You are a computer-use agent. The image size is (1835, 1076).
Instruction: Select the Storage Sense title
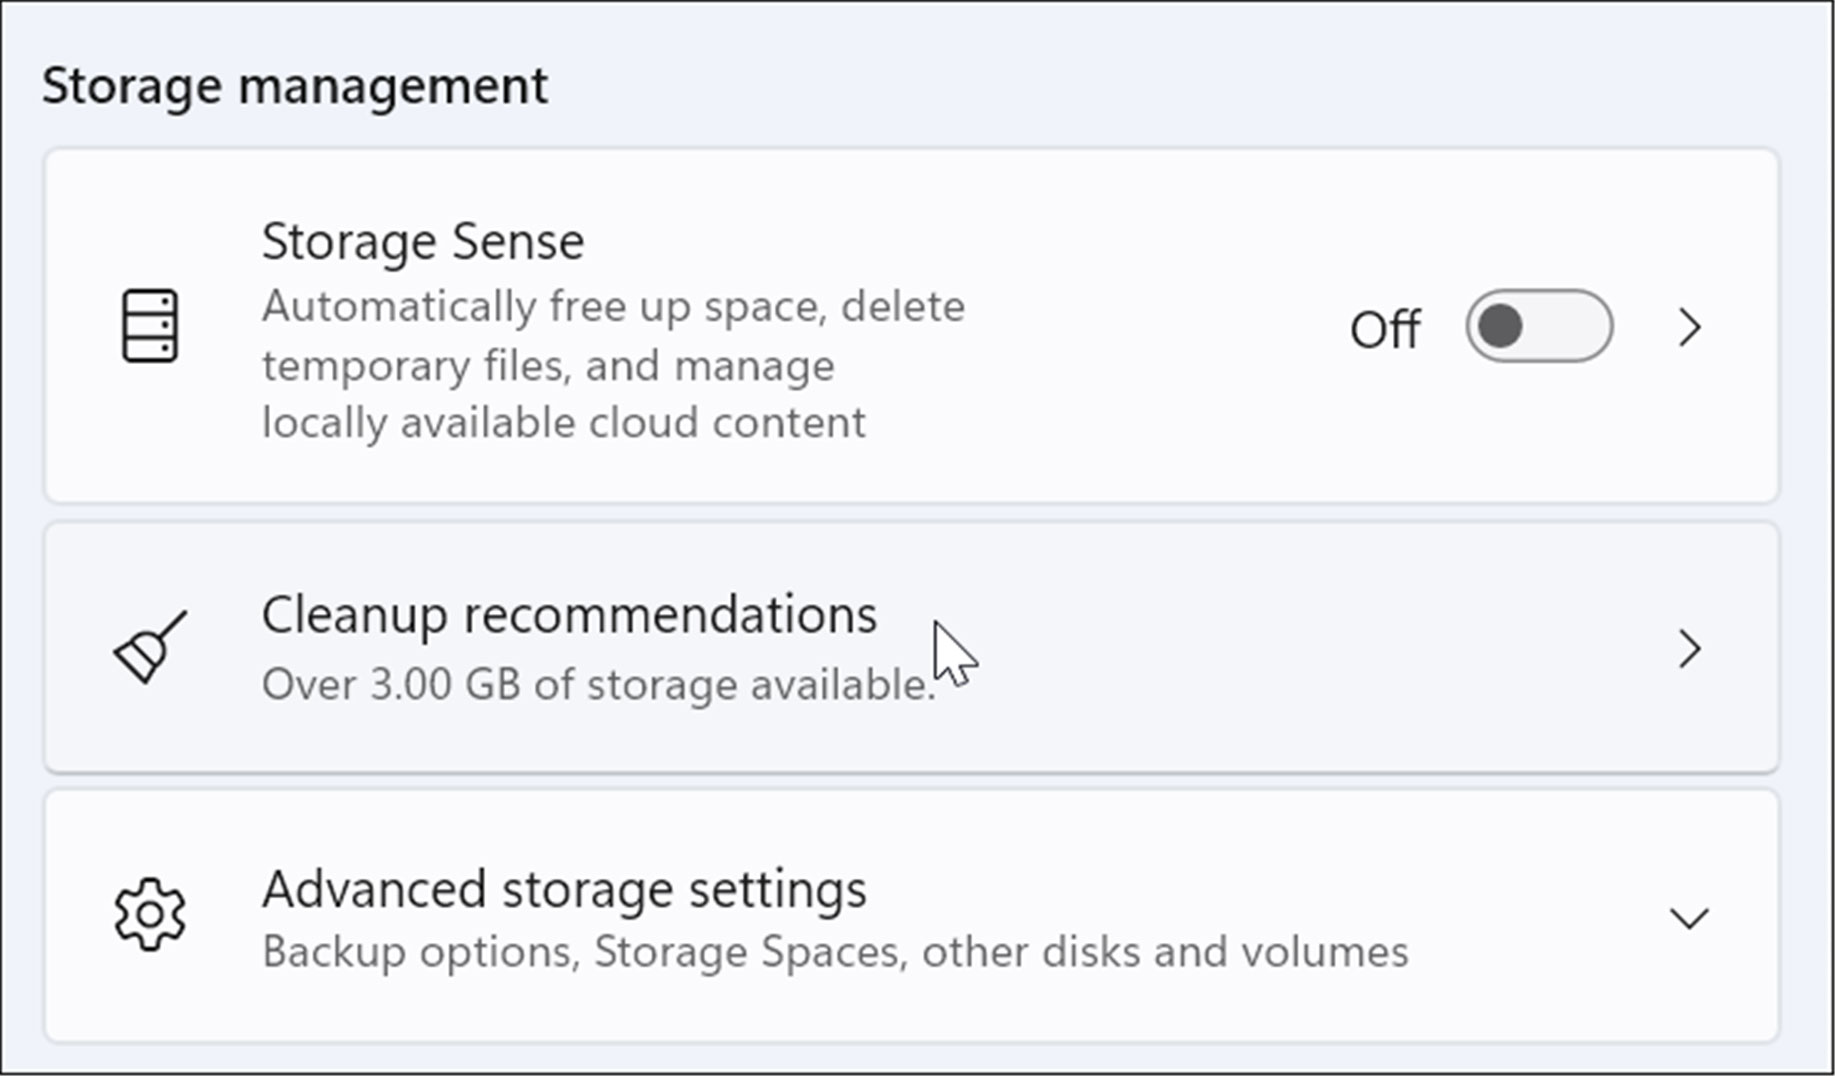coord(422,242)
